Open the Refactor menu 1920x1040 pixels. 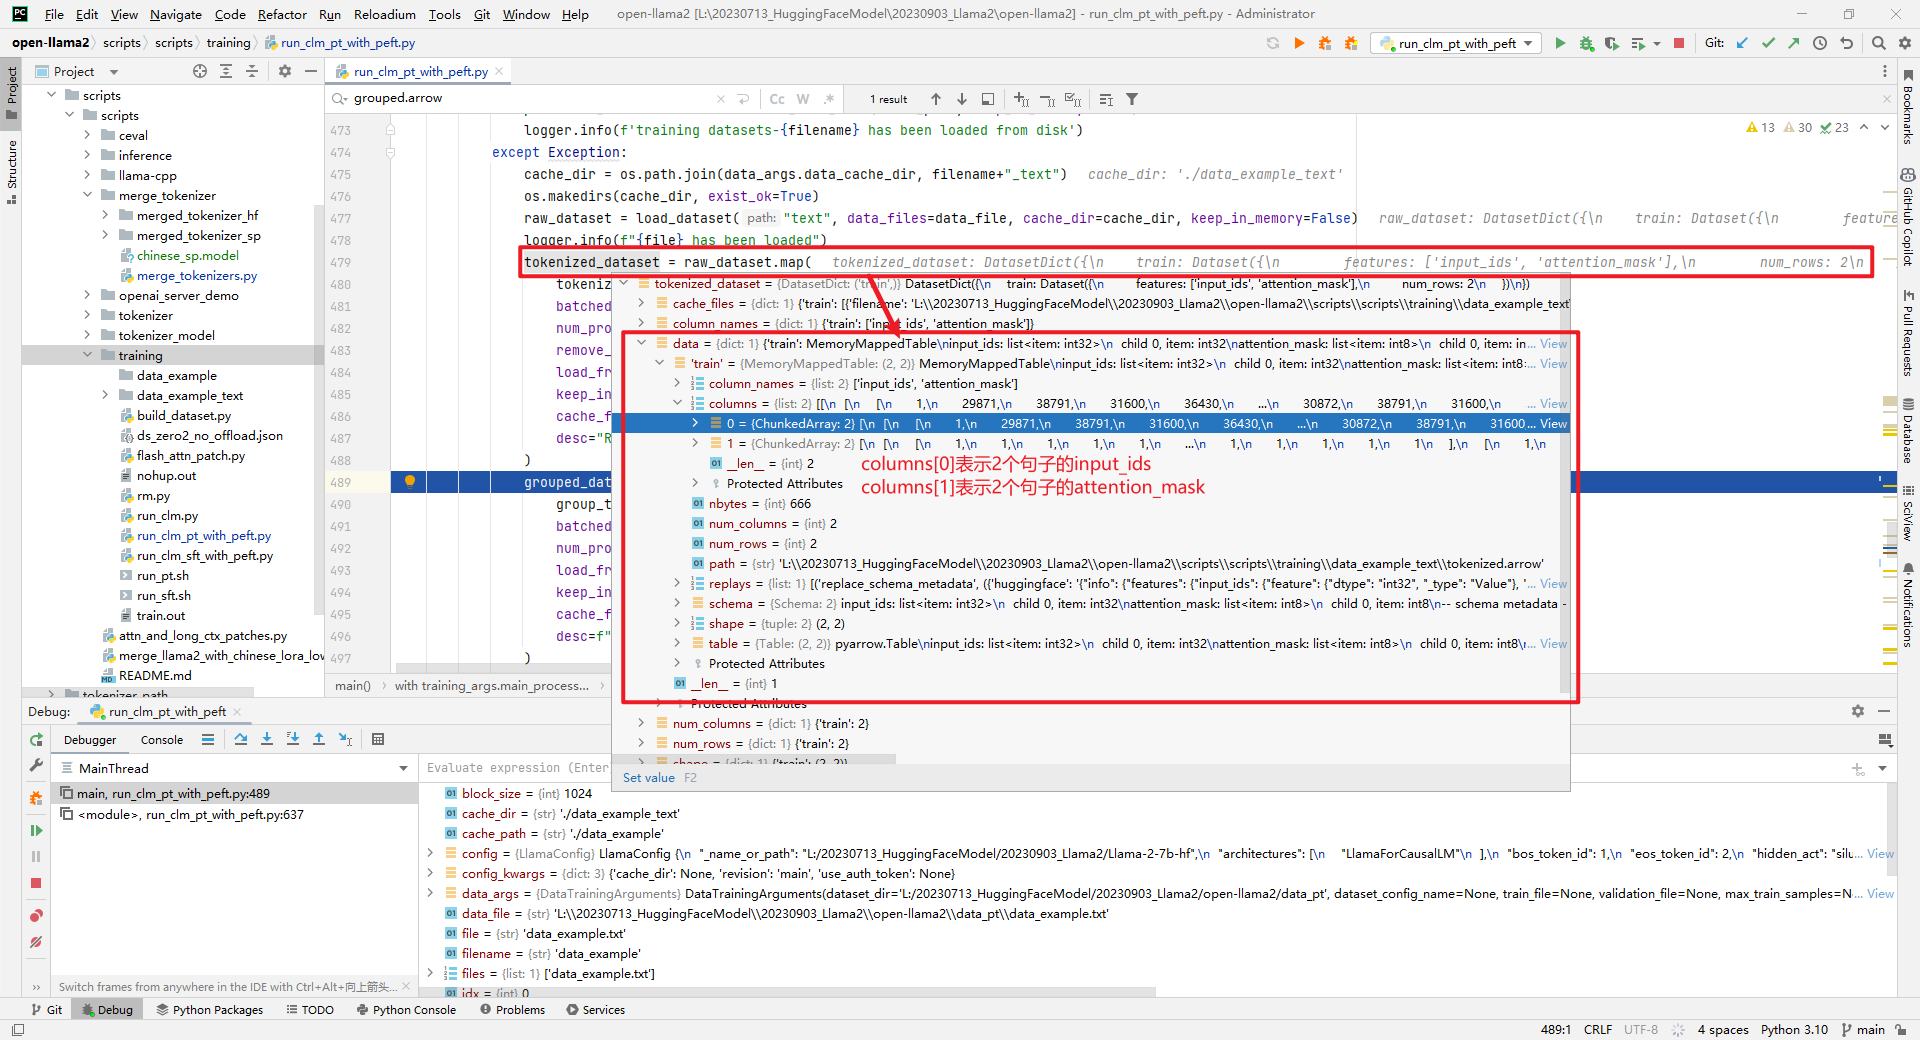point(282,14)
